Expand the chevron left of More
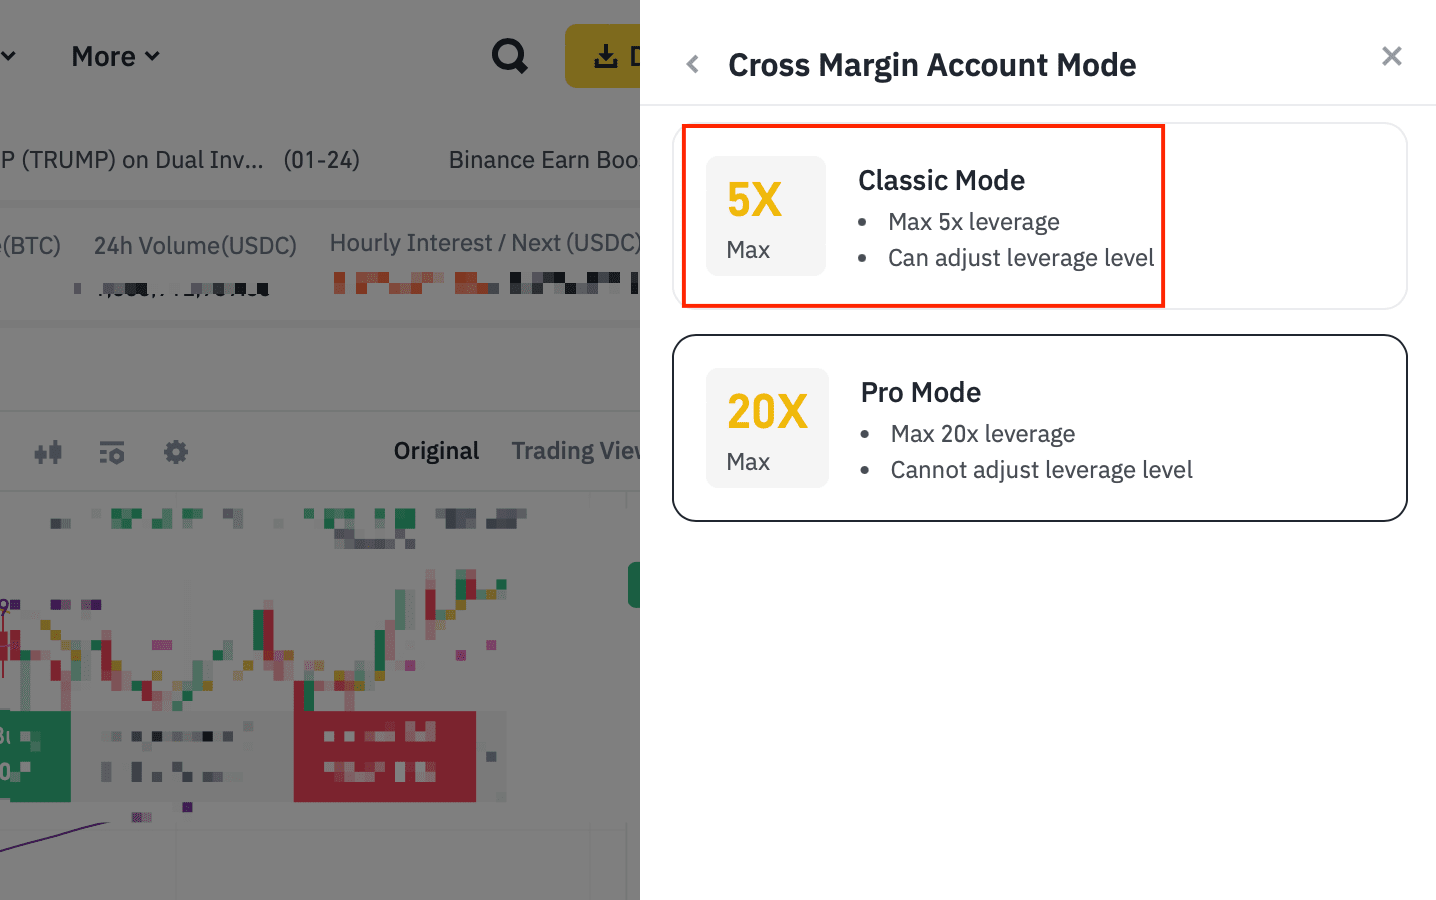 click(x=8, y=57)
